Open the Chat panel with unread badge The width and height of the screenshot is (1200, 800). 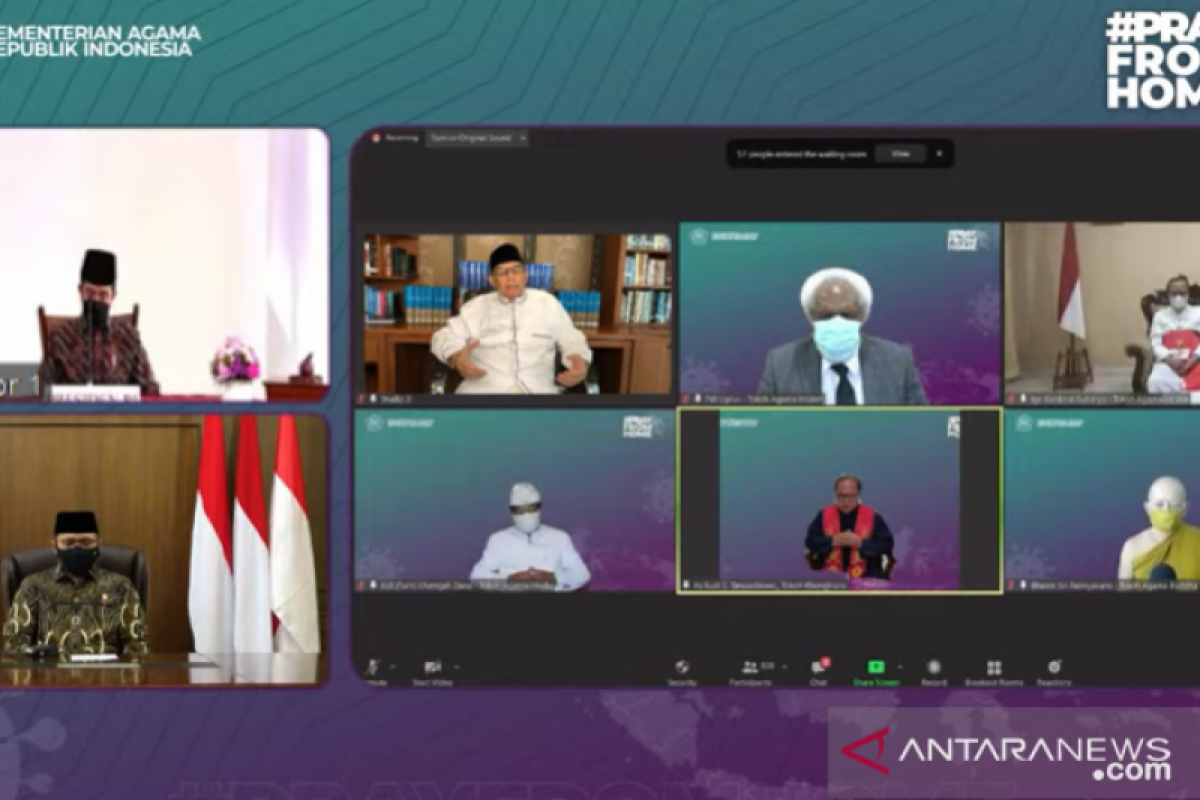click(818, 669)
